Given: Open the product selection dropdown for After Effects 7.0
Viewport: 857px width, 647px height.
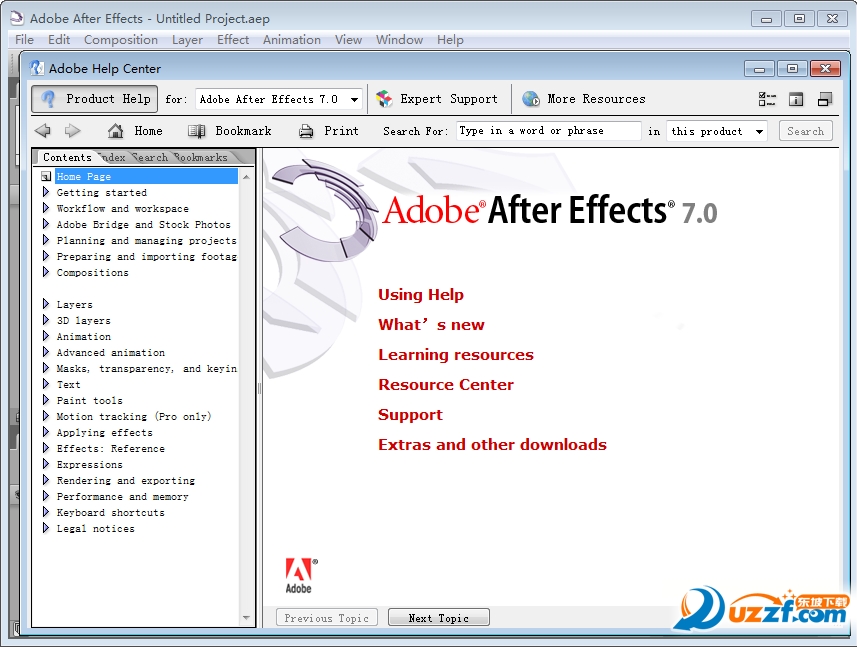Looking at the screenshot, I should tap(354, 99).
